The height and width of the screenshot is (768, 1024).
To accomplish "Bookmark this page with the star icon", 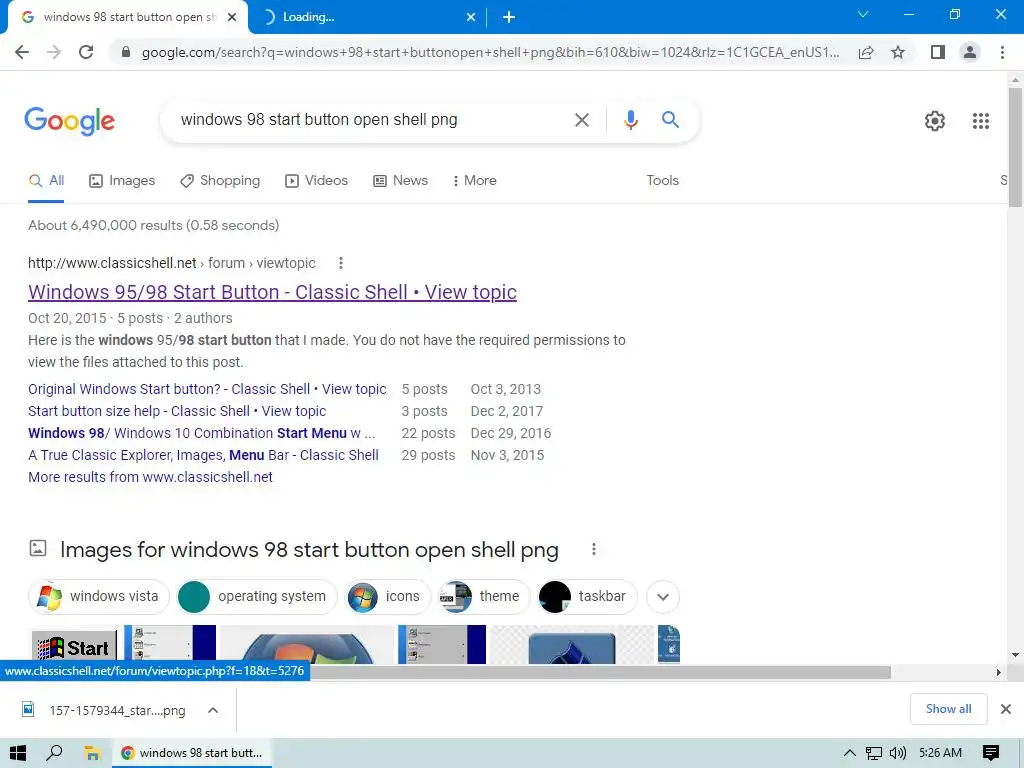I will (x=898, y=52).
